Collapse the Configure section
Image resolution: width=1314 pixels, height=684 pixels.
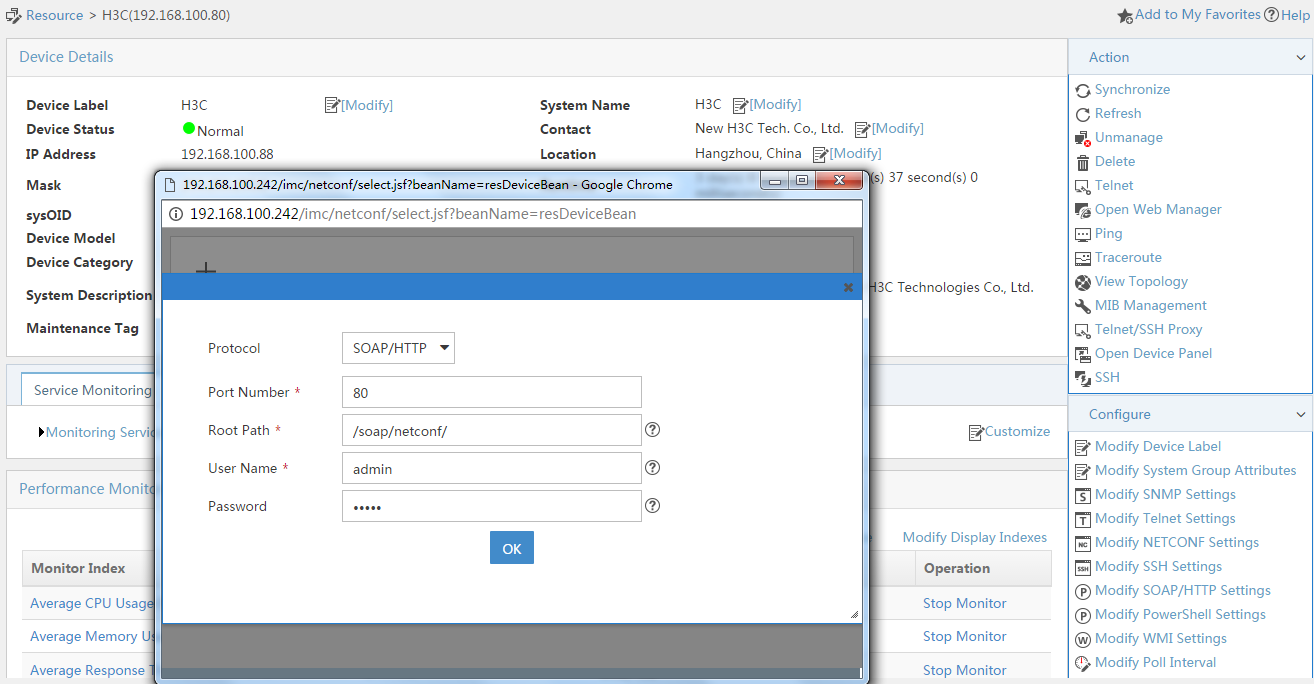tap(1301, 414)
